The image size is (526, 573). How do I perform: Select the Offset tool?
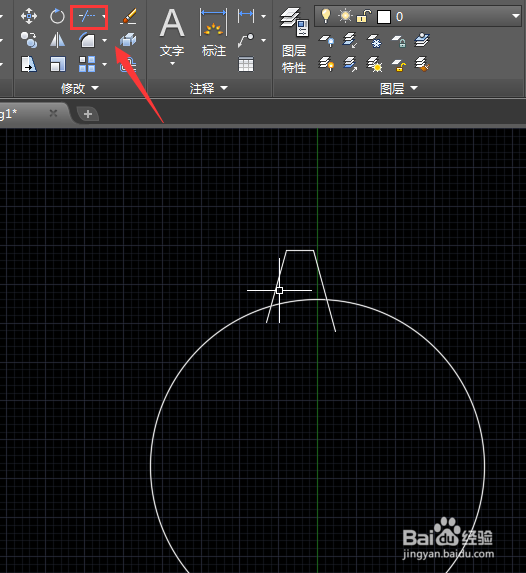[128, 65]
